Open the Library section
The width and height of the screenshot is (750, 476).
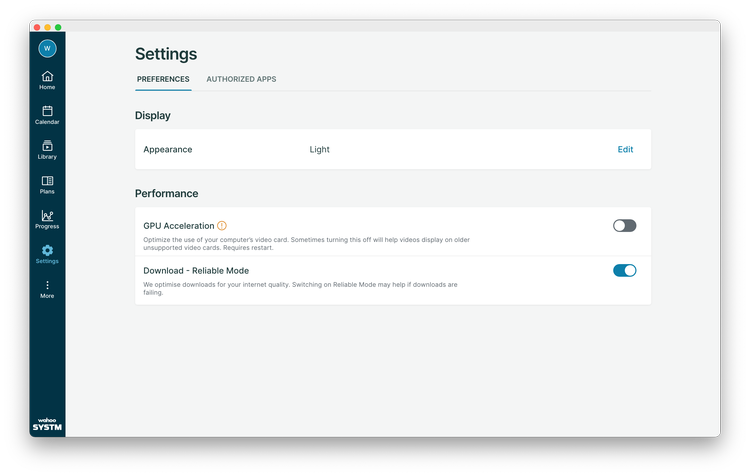47,150
